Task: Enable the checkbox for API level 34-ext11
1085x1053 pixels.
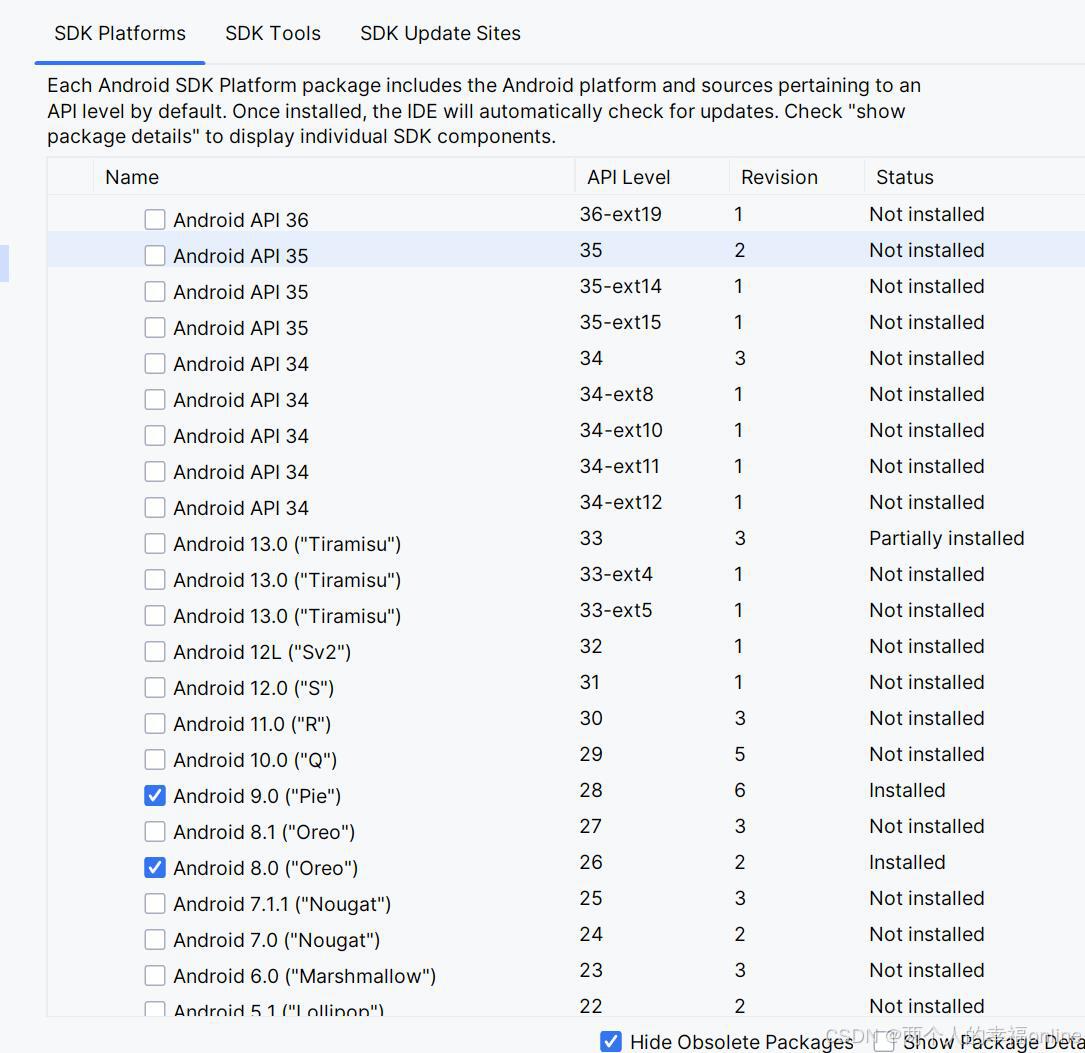Action: click(155, 471)
